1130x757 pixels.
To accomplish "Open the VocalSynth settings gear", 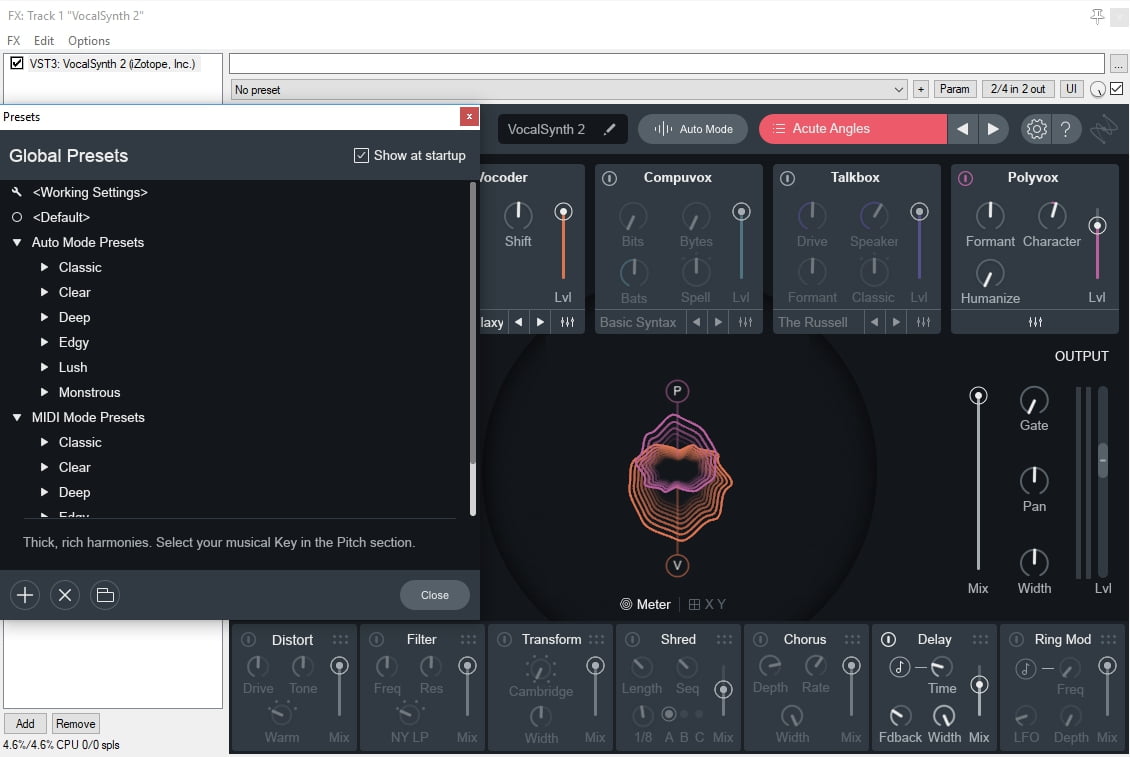I will coord(1036,129).
